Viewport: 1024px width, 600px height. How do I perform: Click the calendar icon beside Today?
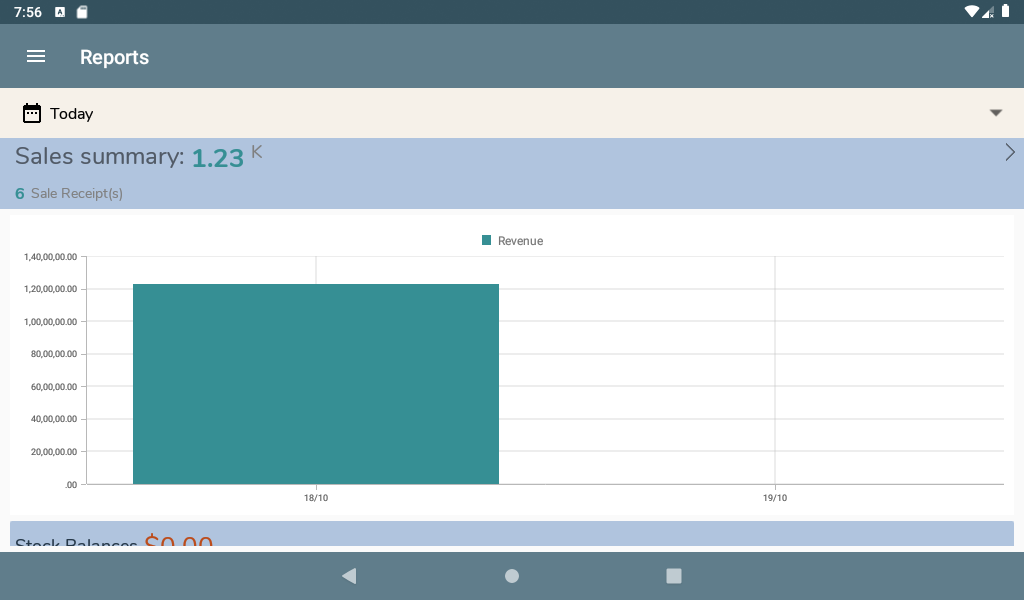(x=32, y=113)
